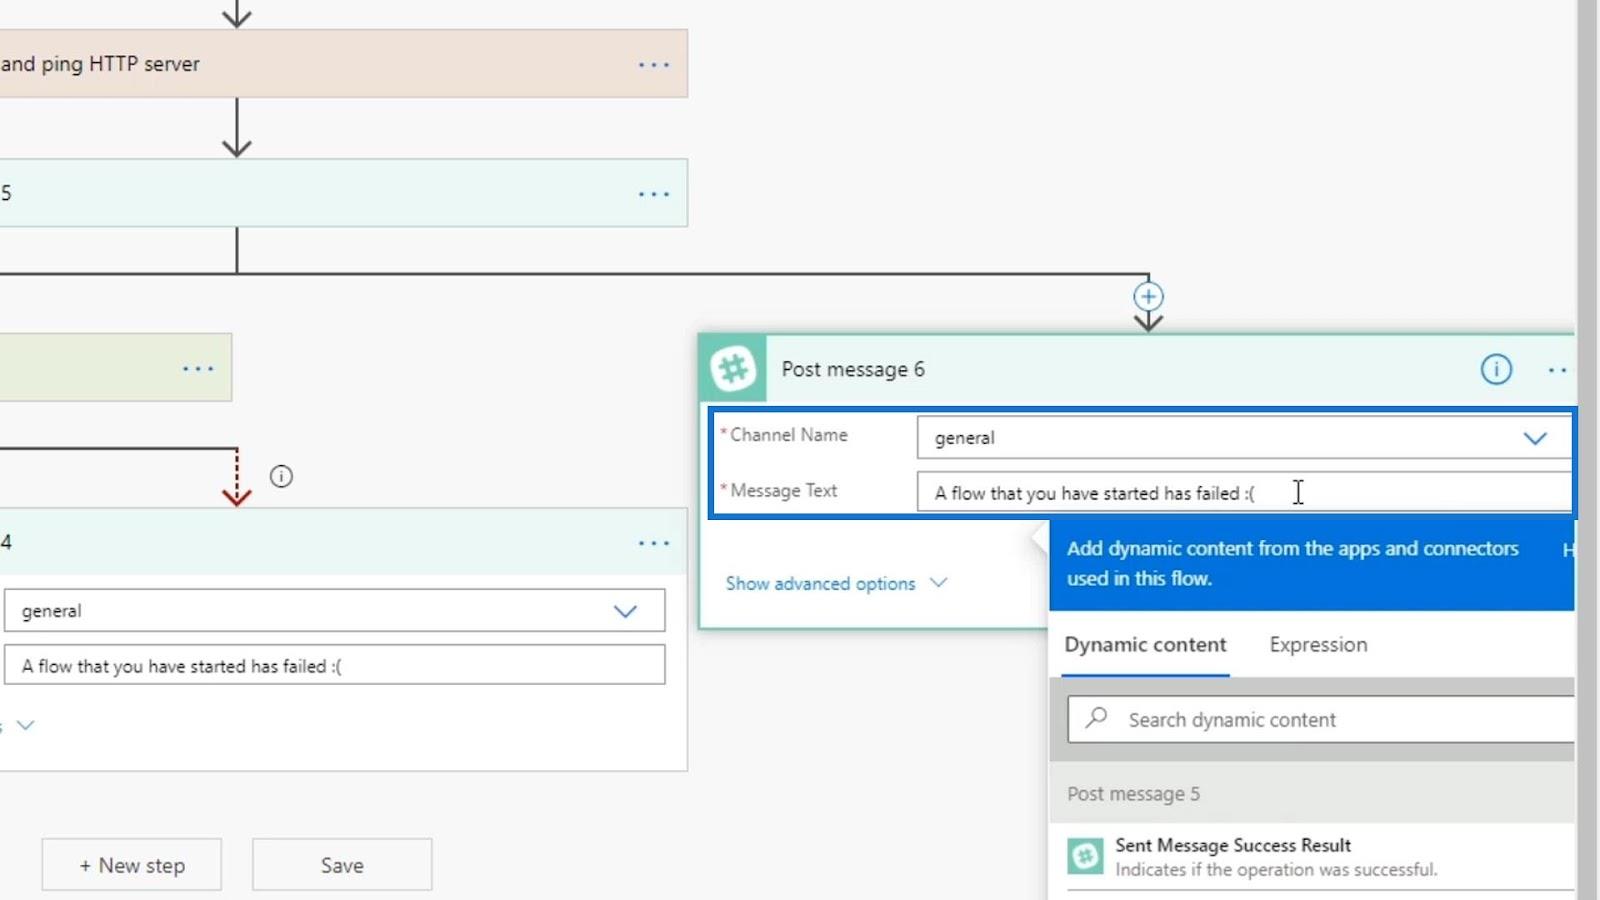Screen dimensions: 1600x900
Task: Click Message Text field in Post message 6
Action: [x=1243, y=493]
